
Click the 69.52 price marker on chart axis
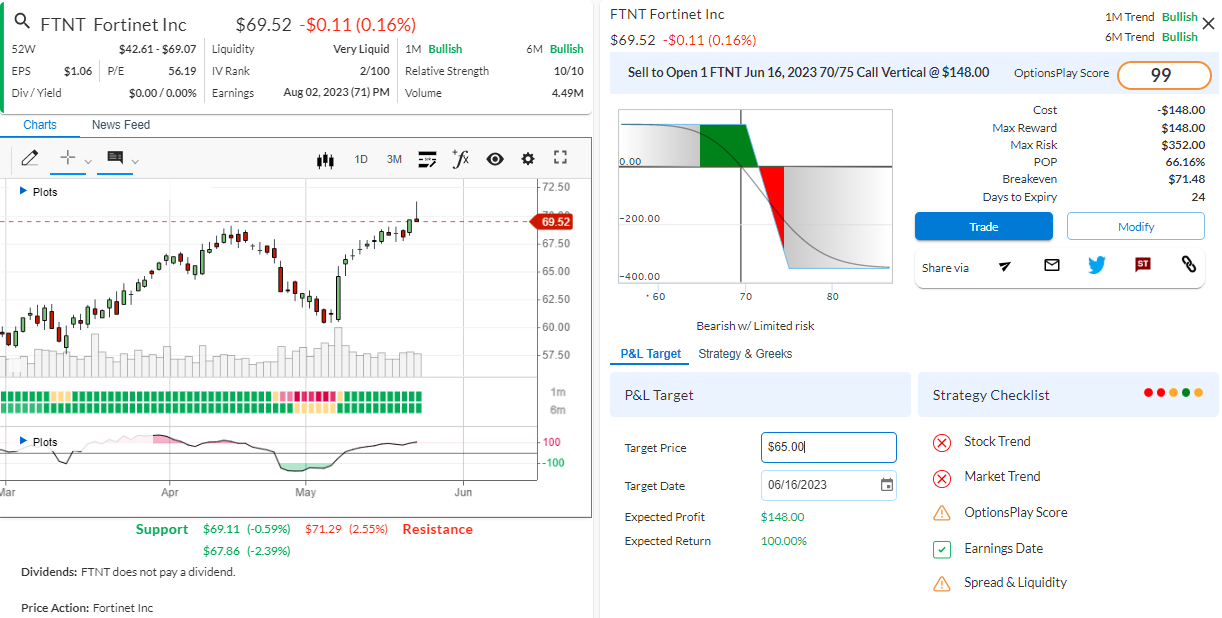pos(552,221)
